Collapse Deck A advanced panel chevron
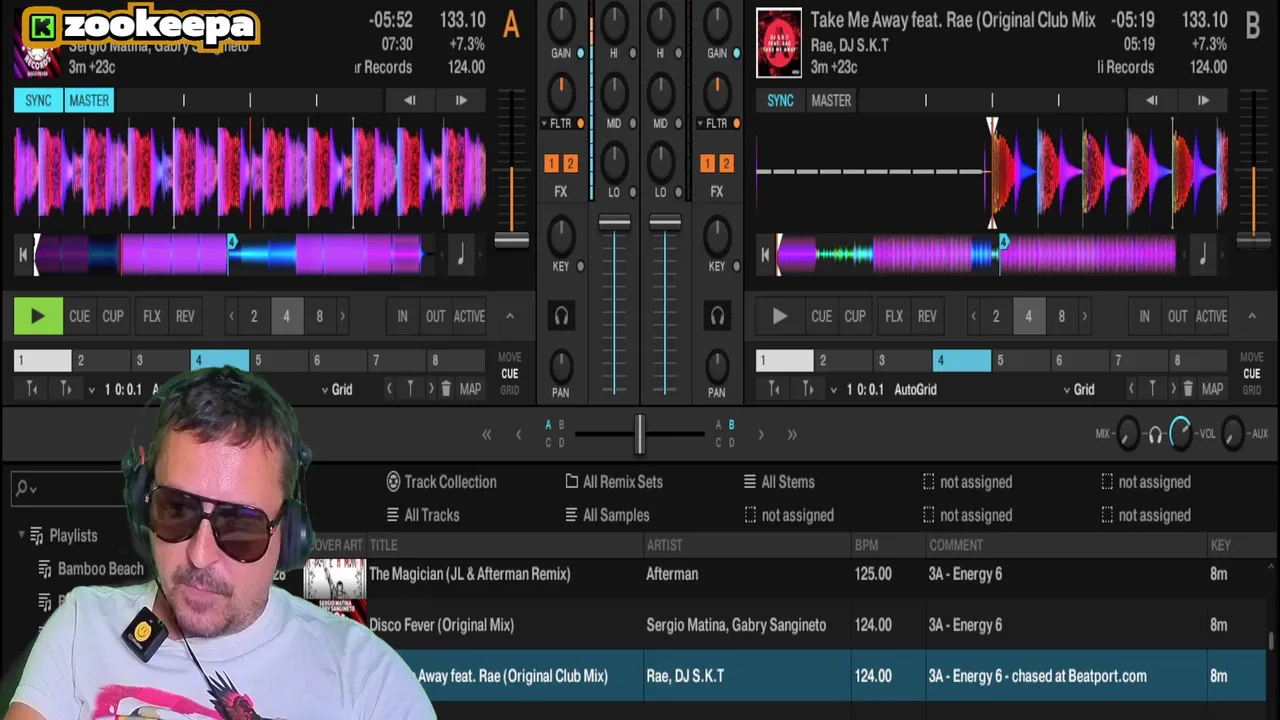Viewport: 1280px width, 720px height. [x=509, y=316]
